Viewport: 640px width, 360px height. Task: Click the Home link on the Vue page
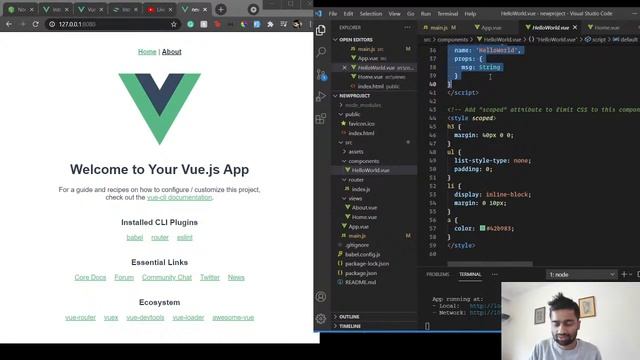[x=147, y=52]
